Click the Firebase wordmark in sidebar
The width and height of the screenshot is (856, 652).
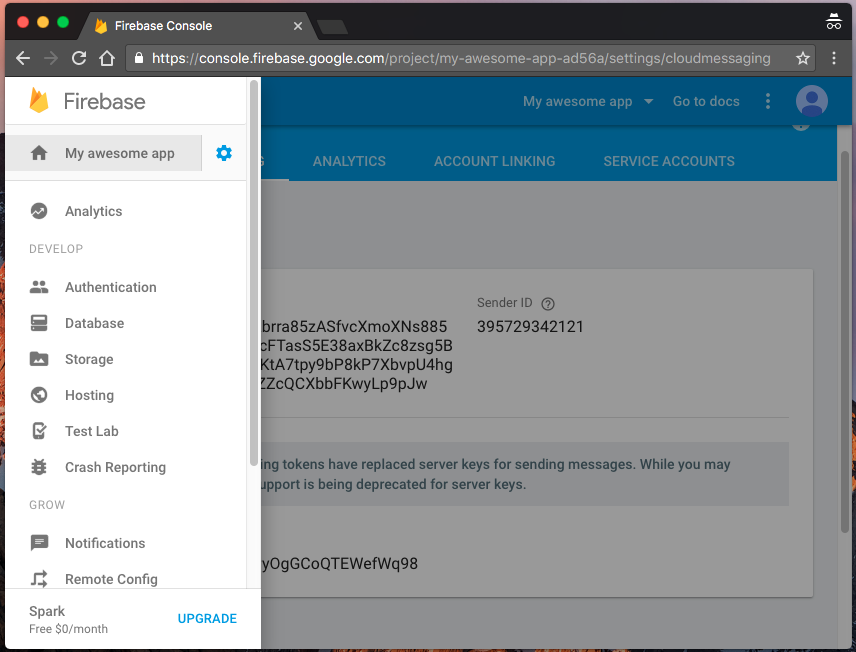click(104, 102)
